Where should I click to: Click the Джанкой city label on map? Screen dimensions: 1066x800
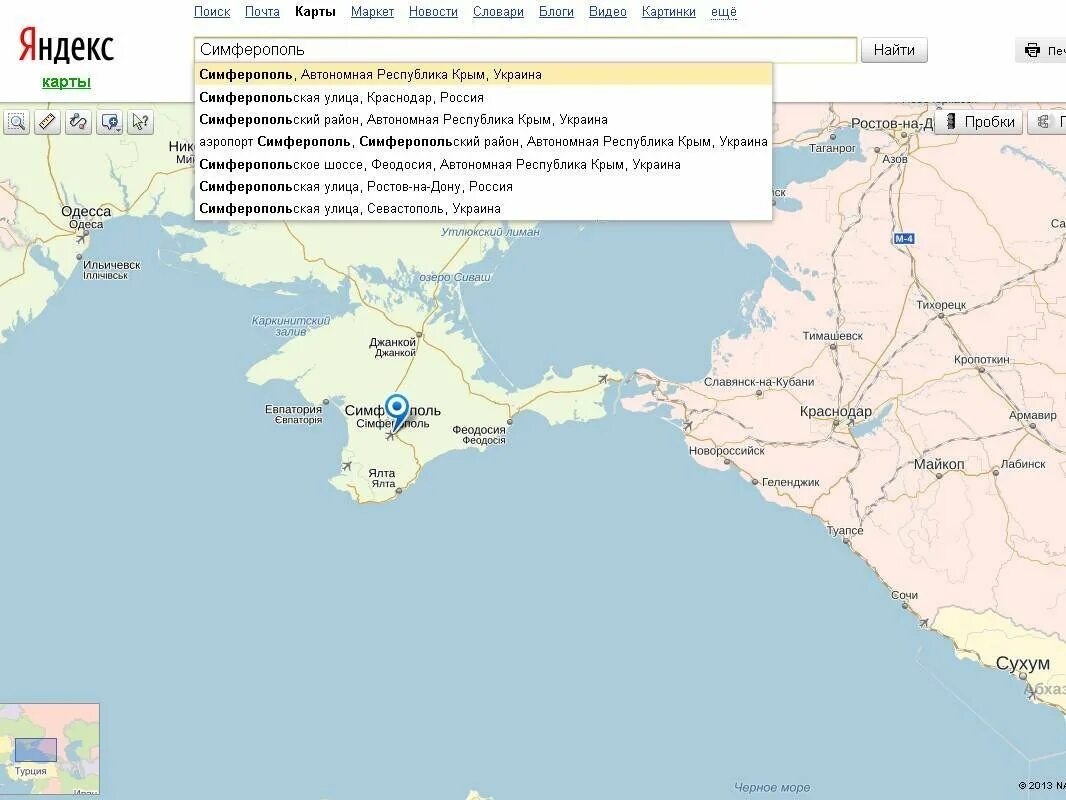[x=392, y=343]
